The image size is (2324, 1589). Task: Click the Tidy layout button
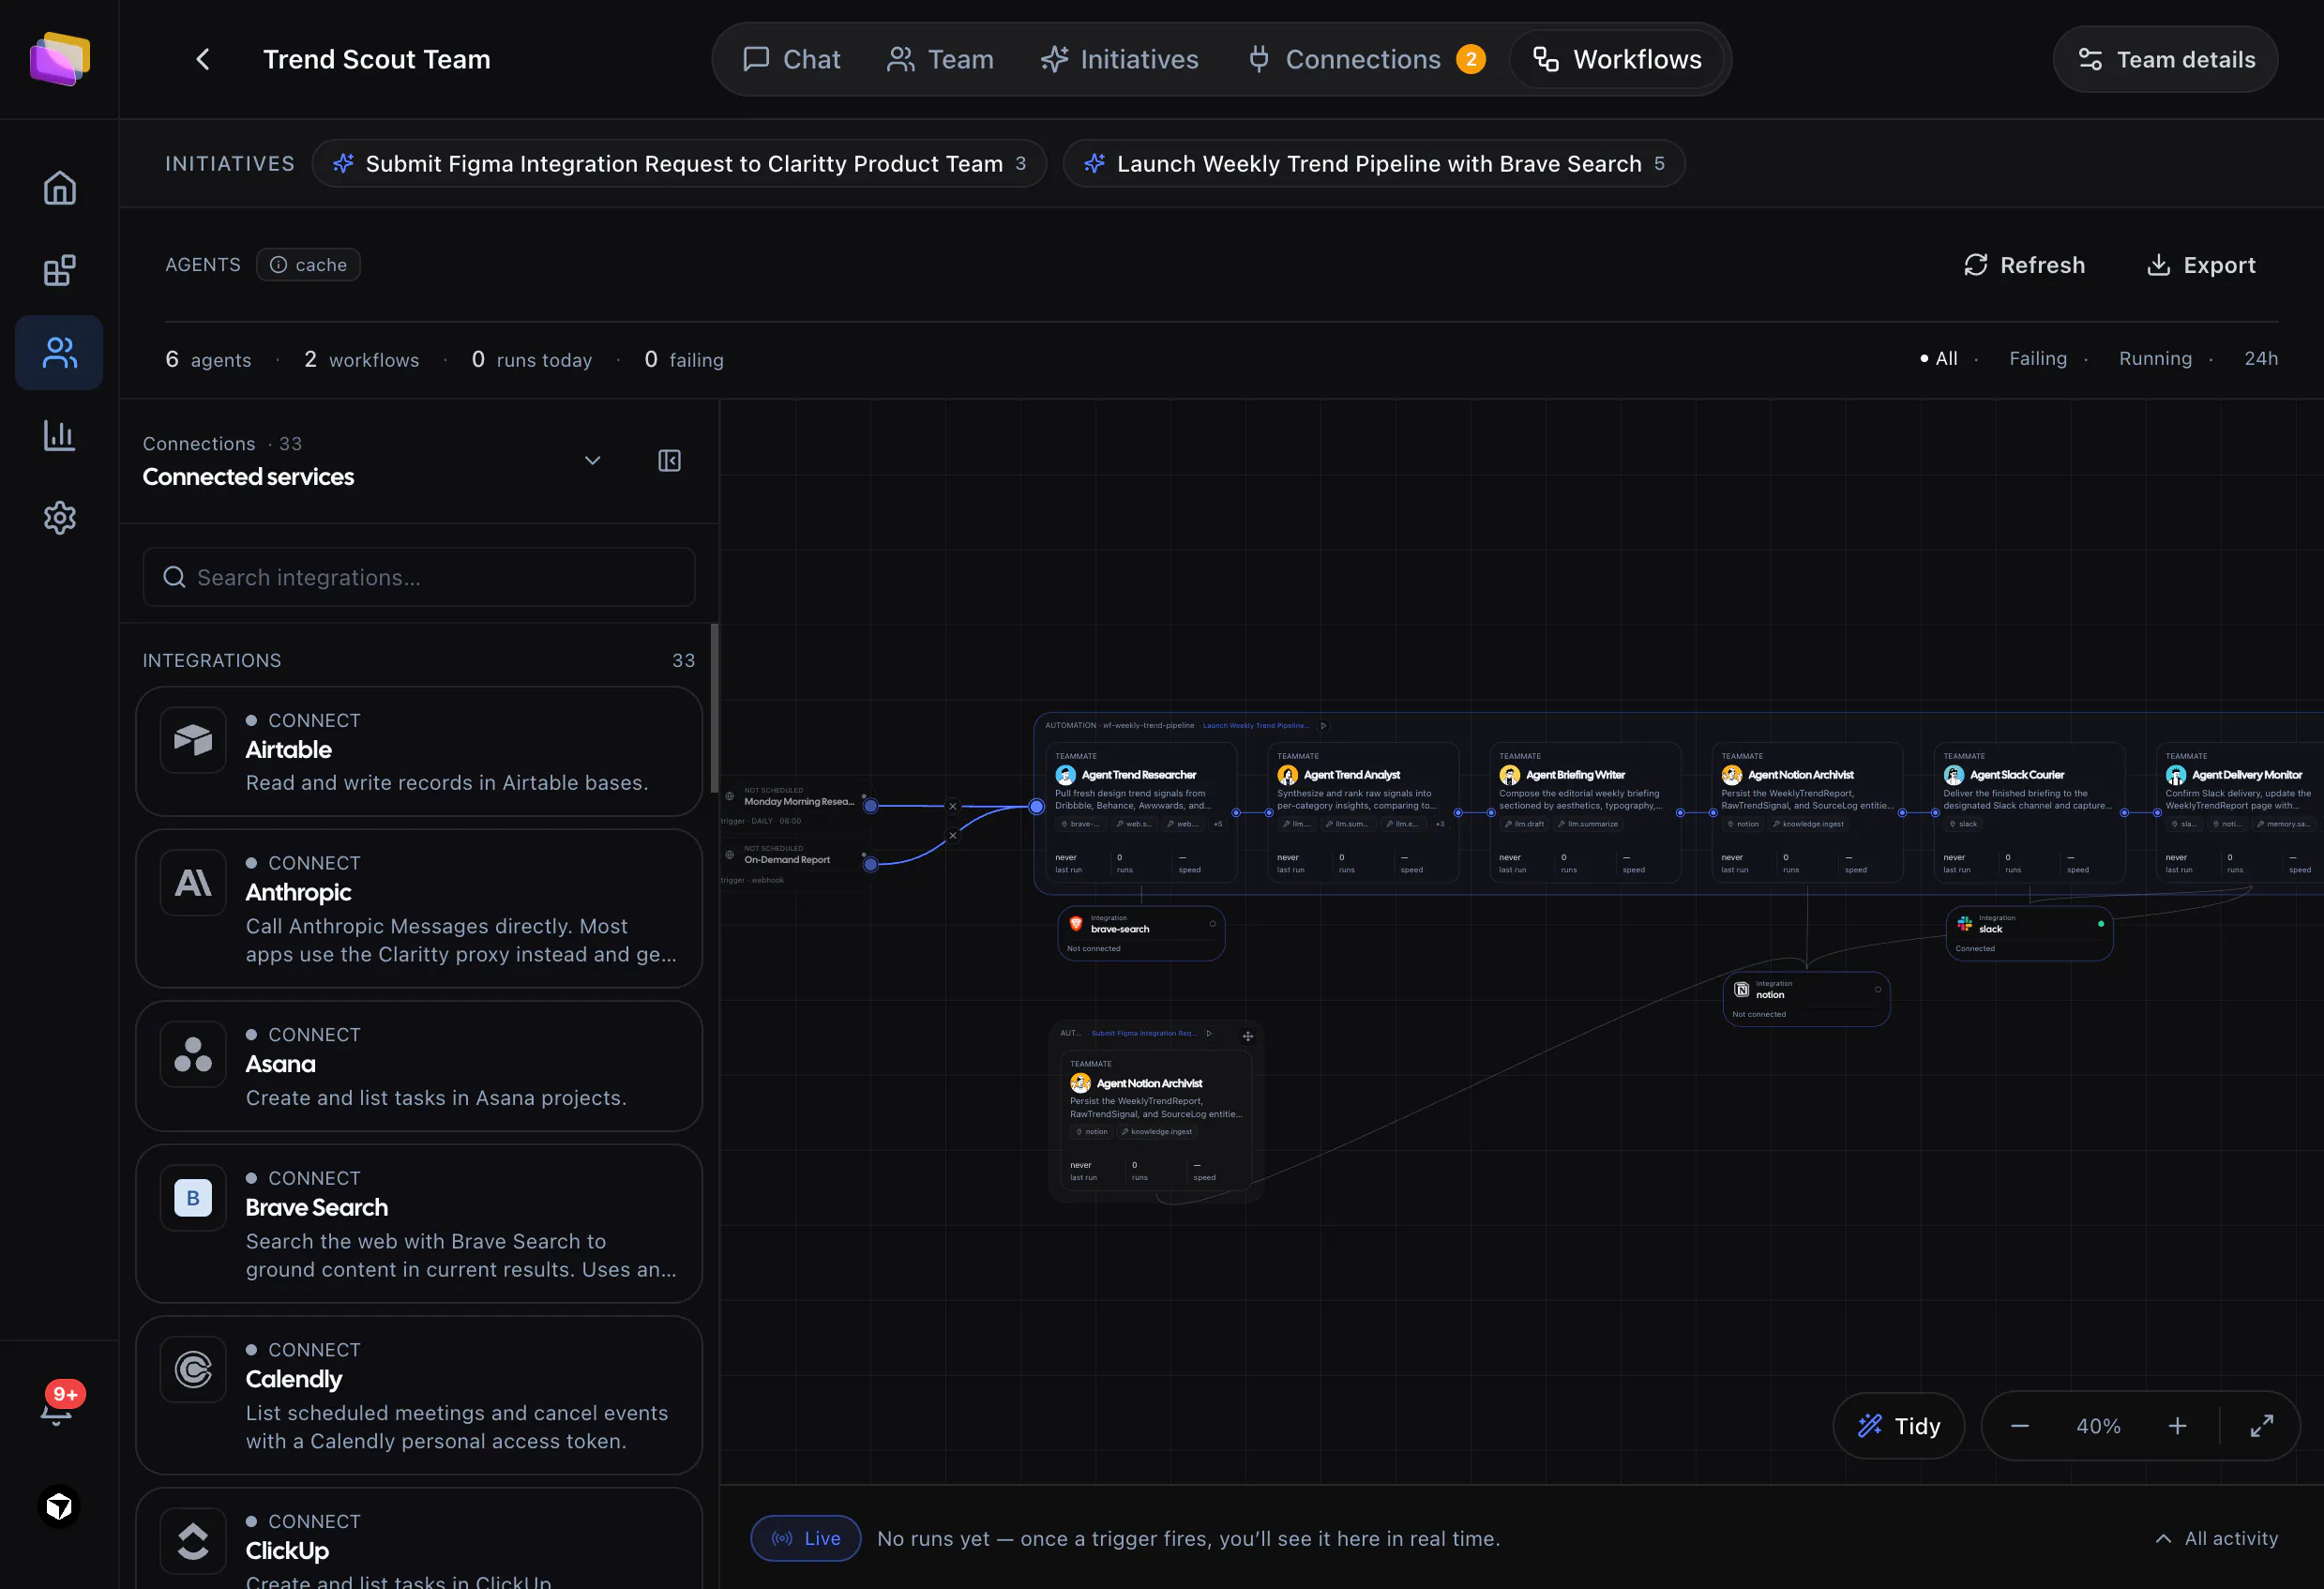1898,1426
